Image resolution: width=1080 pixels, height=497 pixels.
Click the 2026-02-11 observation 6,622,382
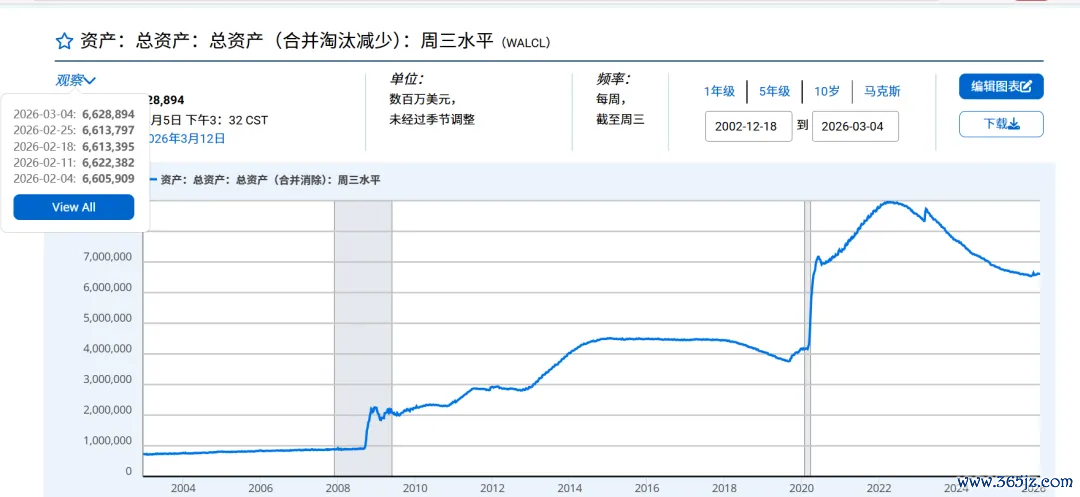click(108, 162)
